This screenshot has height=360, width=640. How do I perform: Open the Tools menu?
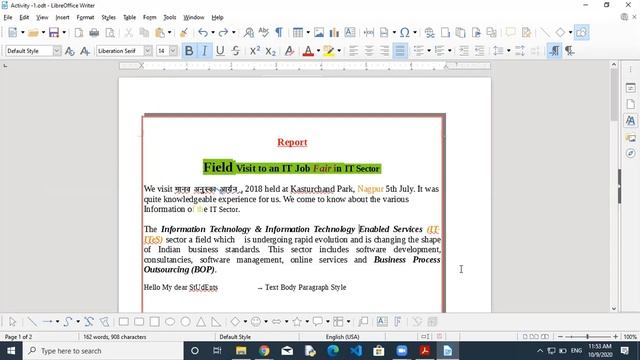point(170,18)
